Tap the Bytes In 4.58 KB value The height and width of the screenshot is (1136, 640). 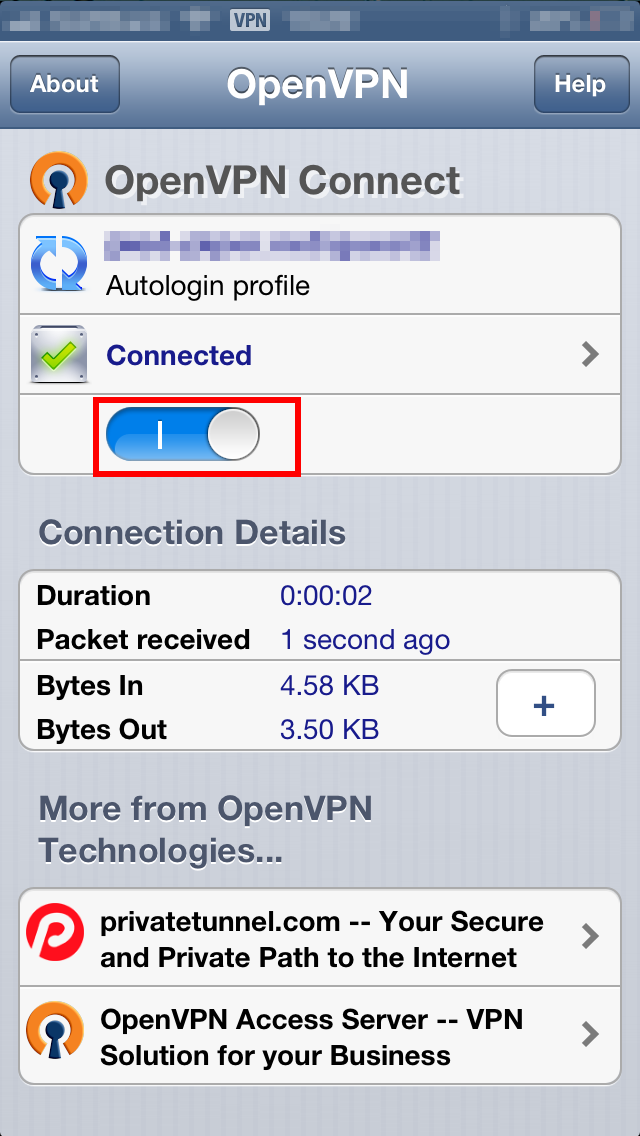(x=330, y=685)
